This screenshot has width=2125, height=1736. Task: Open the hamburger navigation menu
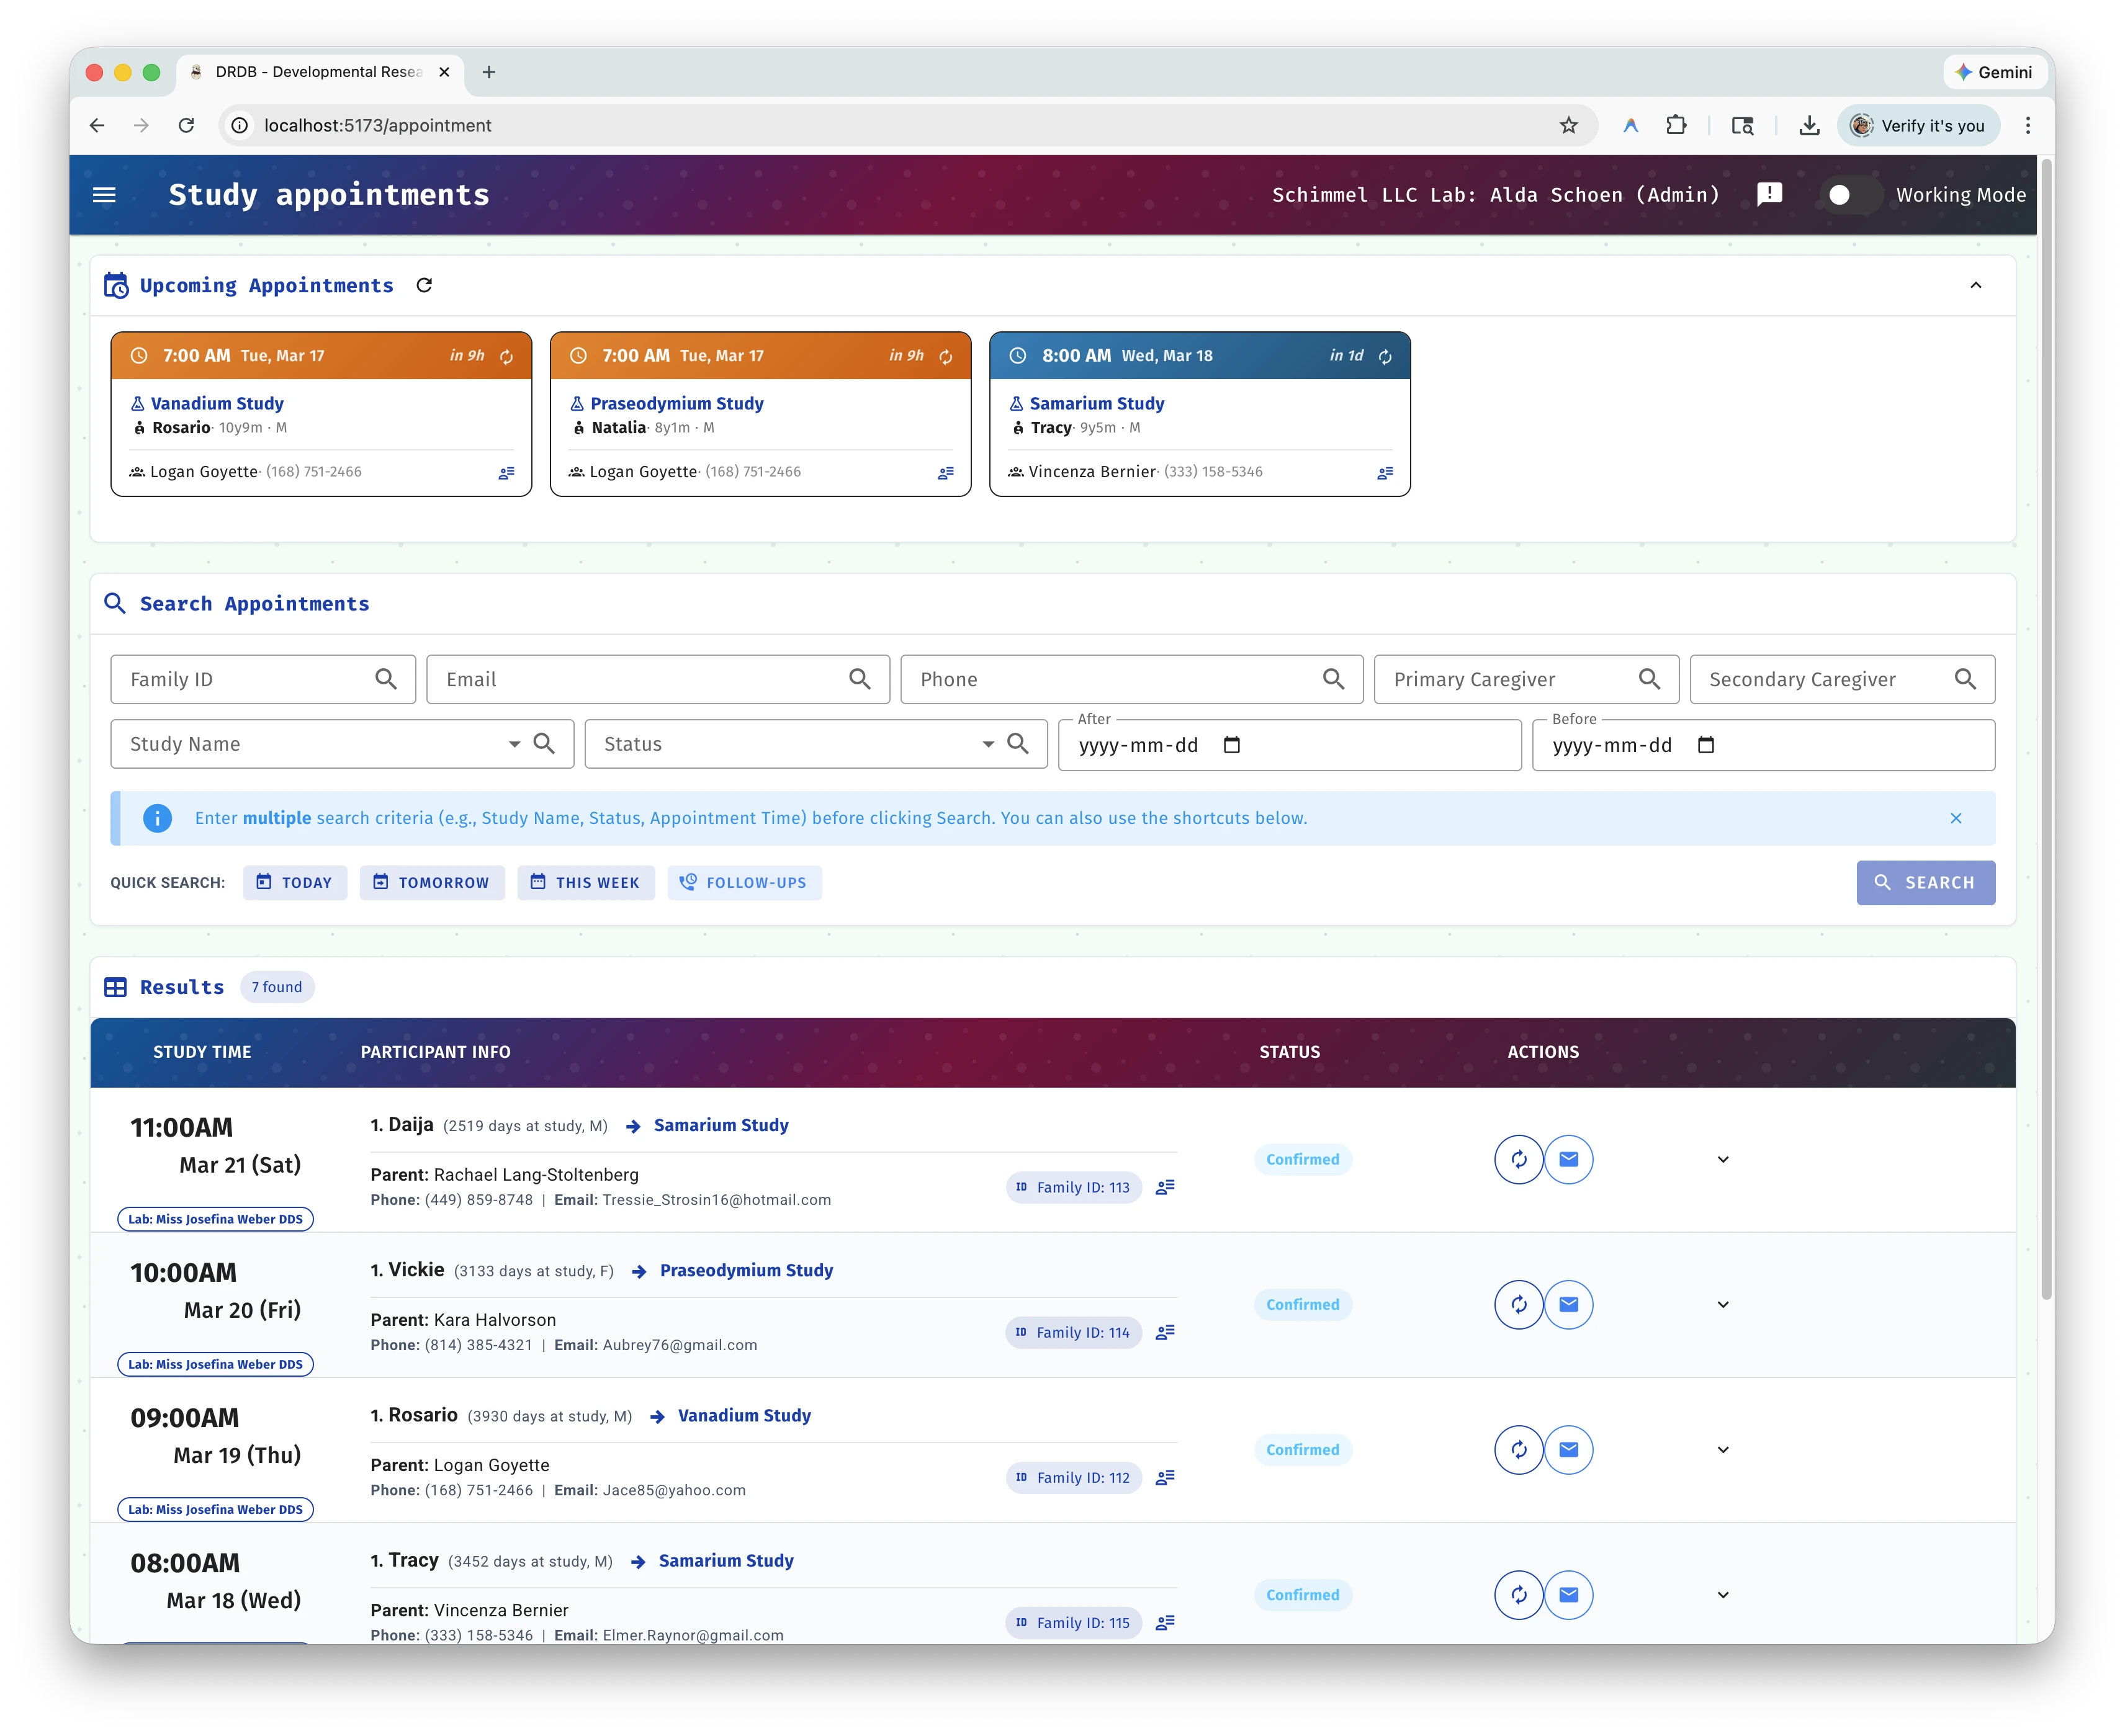pyautogui.click(x=104, y=195)
